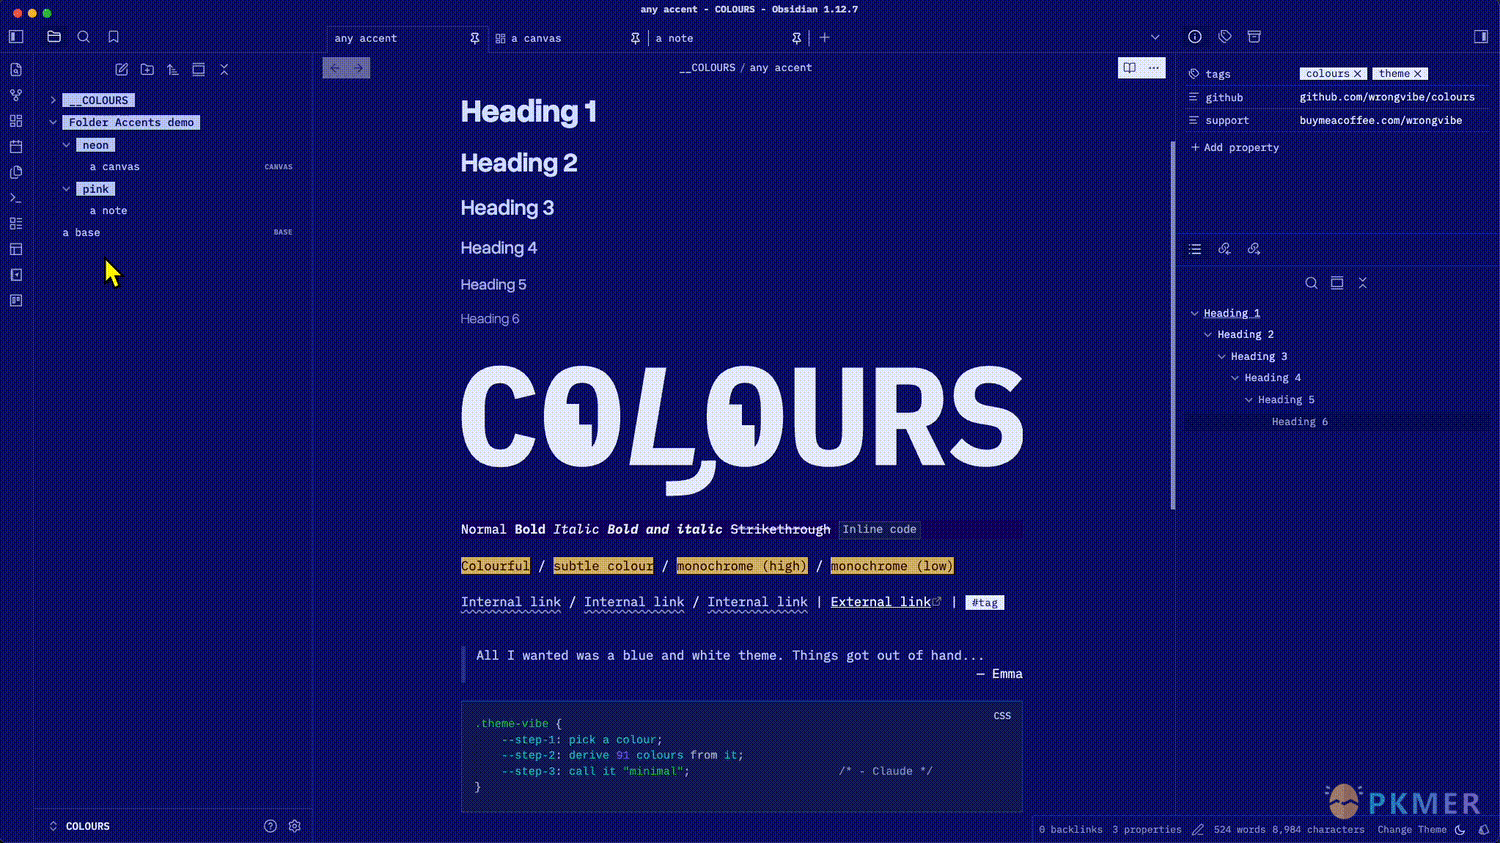This screenshot has width=1500, height=843.
Task: Collapse all headings in outline pane
Action: (x=1362, y=283)
